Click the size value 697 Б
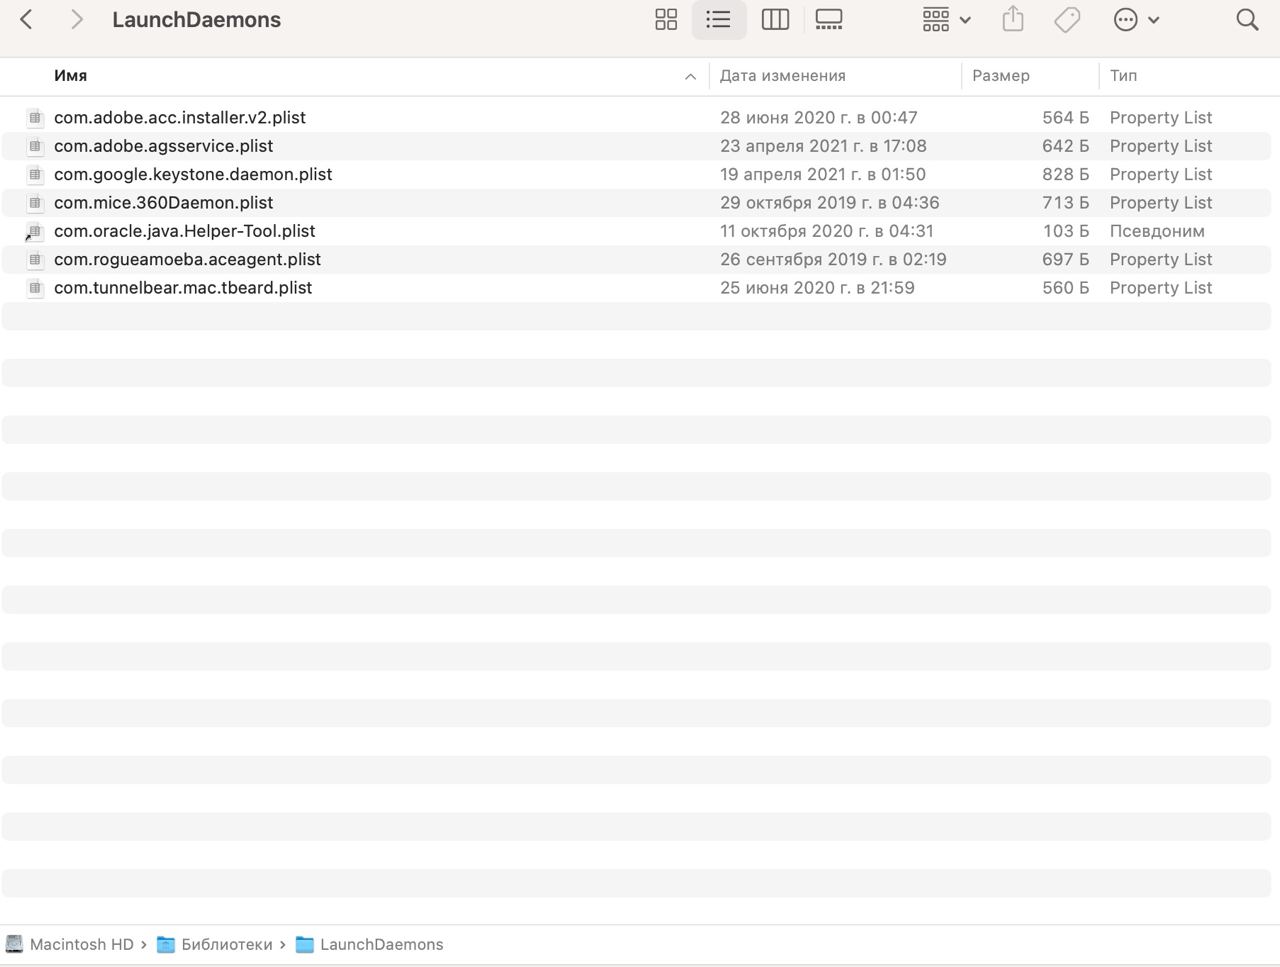 tap(1065, 259)
